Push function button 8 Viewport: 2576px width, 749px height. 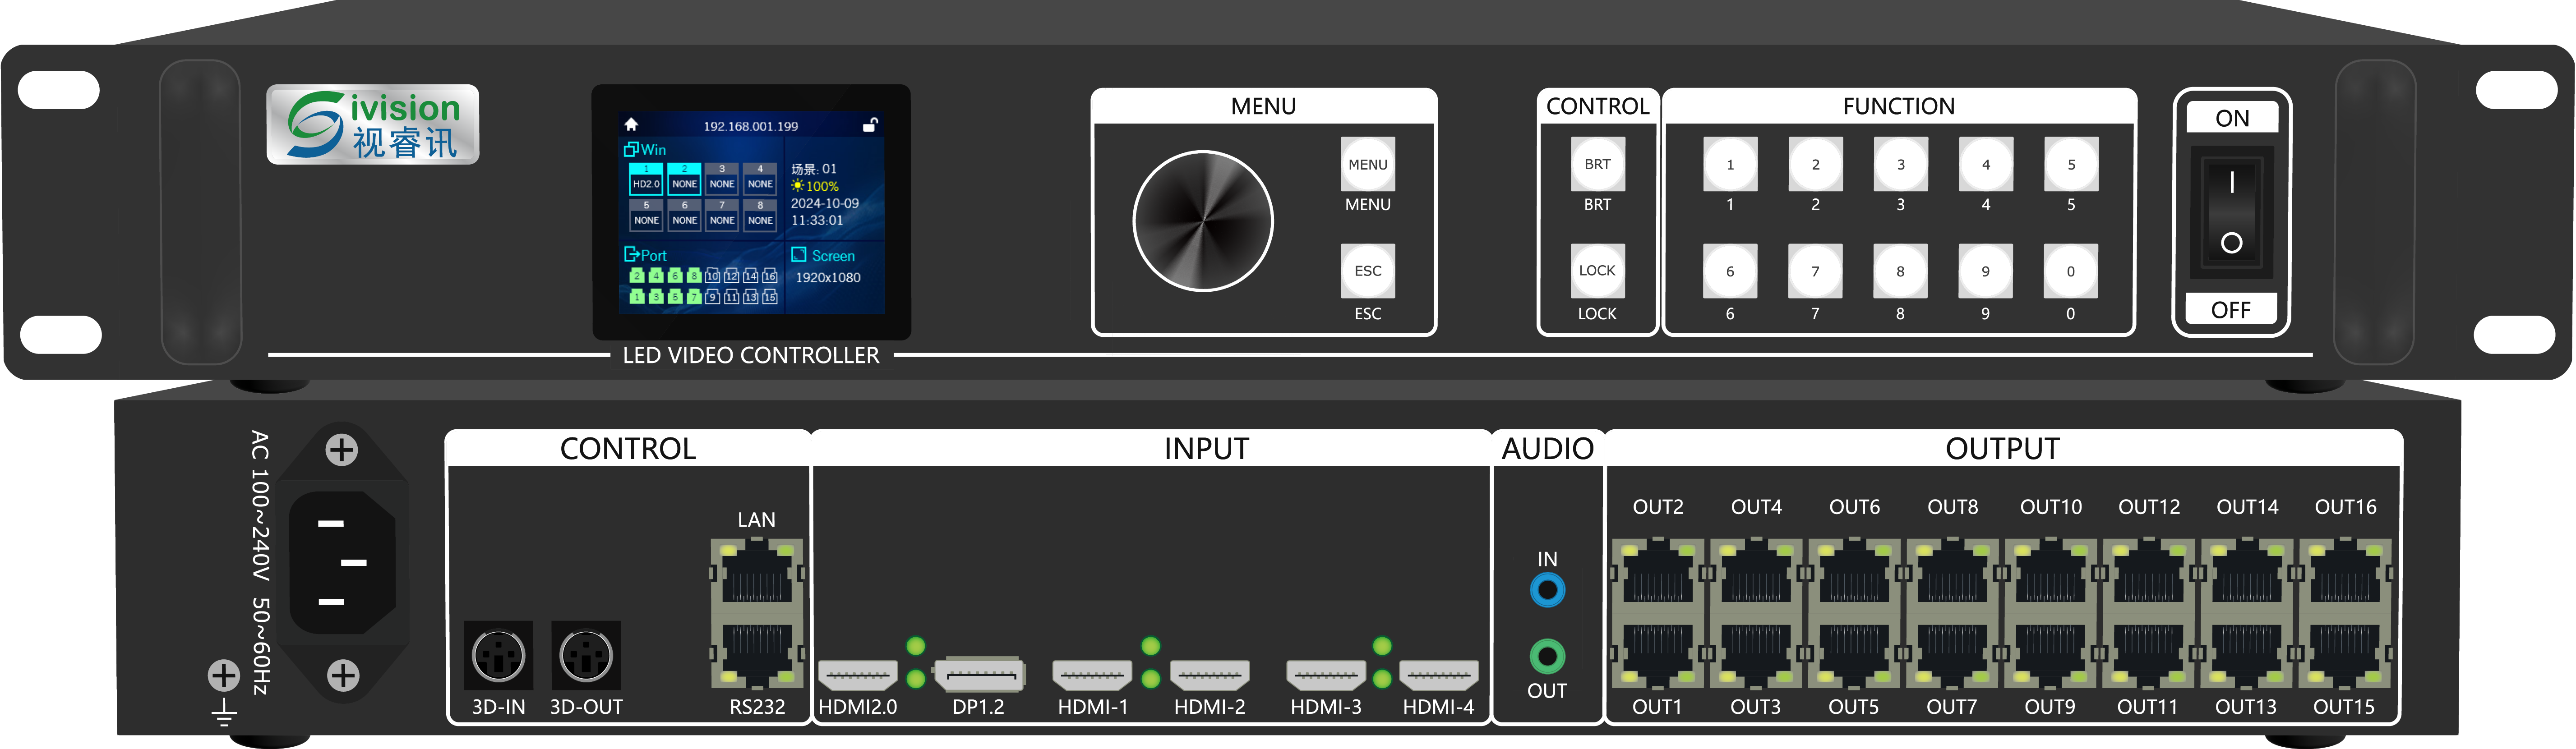point(1900,271)
